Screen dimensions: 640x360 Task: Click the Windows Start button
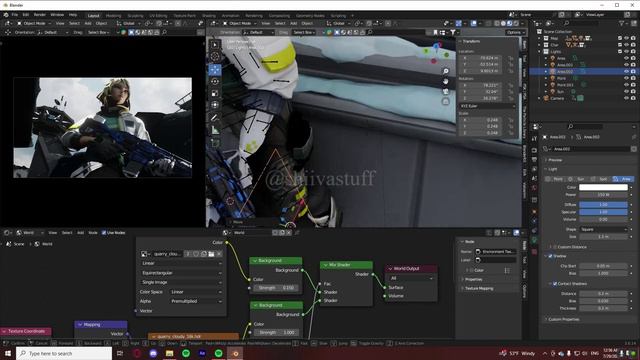8,353
